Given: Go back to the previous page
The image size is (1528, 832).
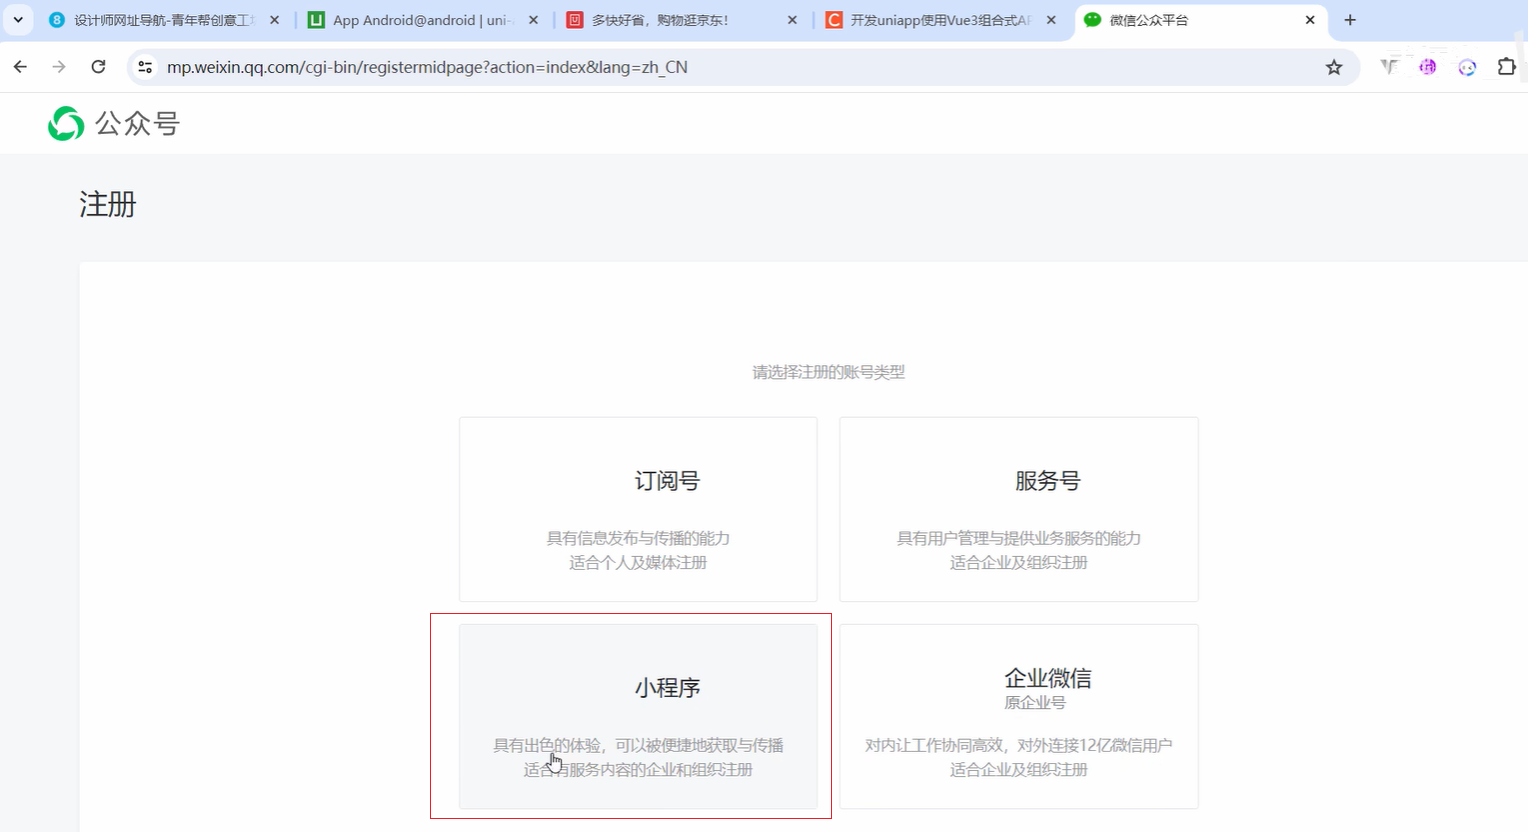Looking at the screenshot, I should pyautogui.click(x=20, y=67).
